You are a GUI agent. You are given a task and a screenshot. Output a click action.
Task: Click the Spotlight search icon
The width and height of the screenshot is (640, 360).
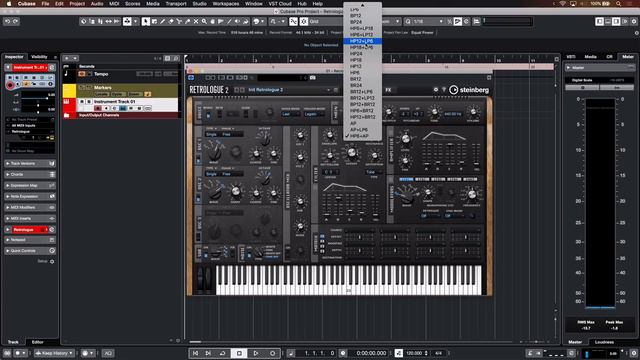tap(619, 4)
